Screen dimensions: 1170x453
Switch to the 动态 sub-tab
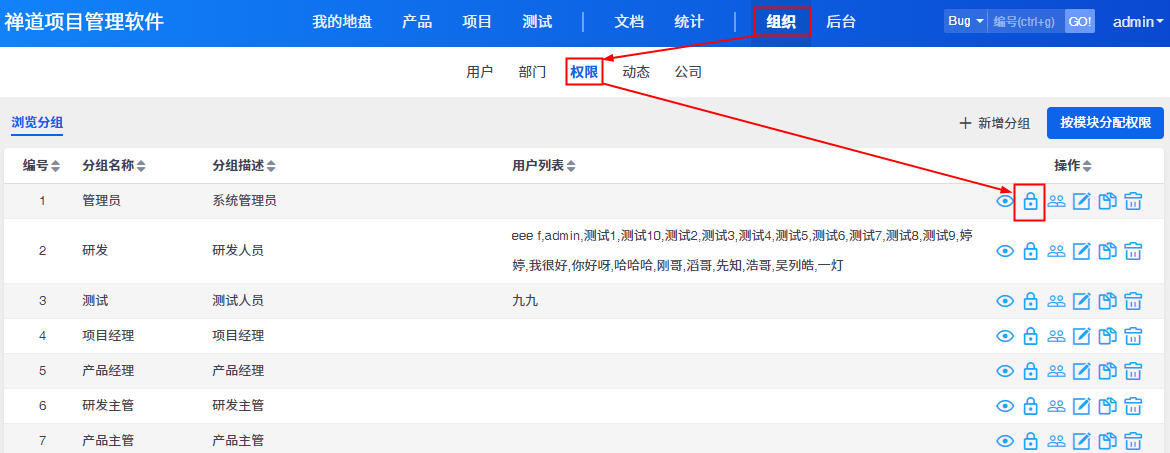tap(636, 72)
